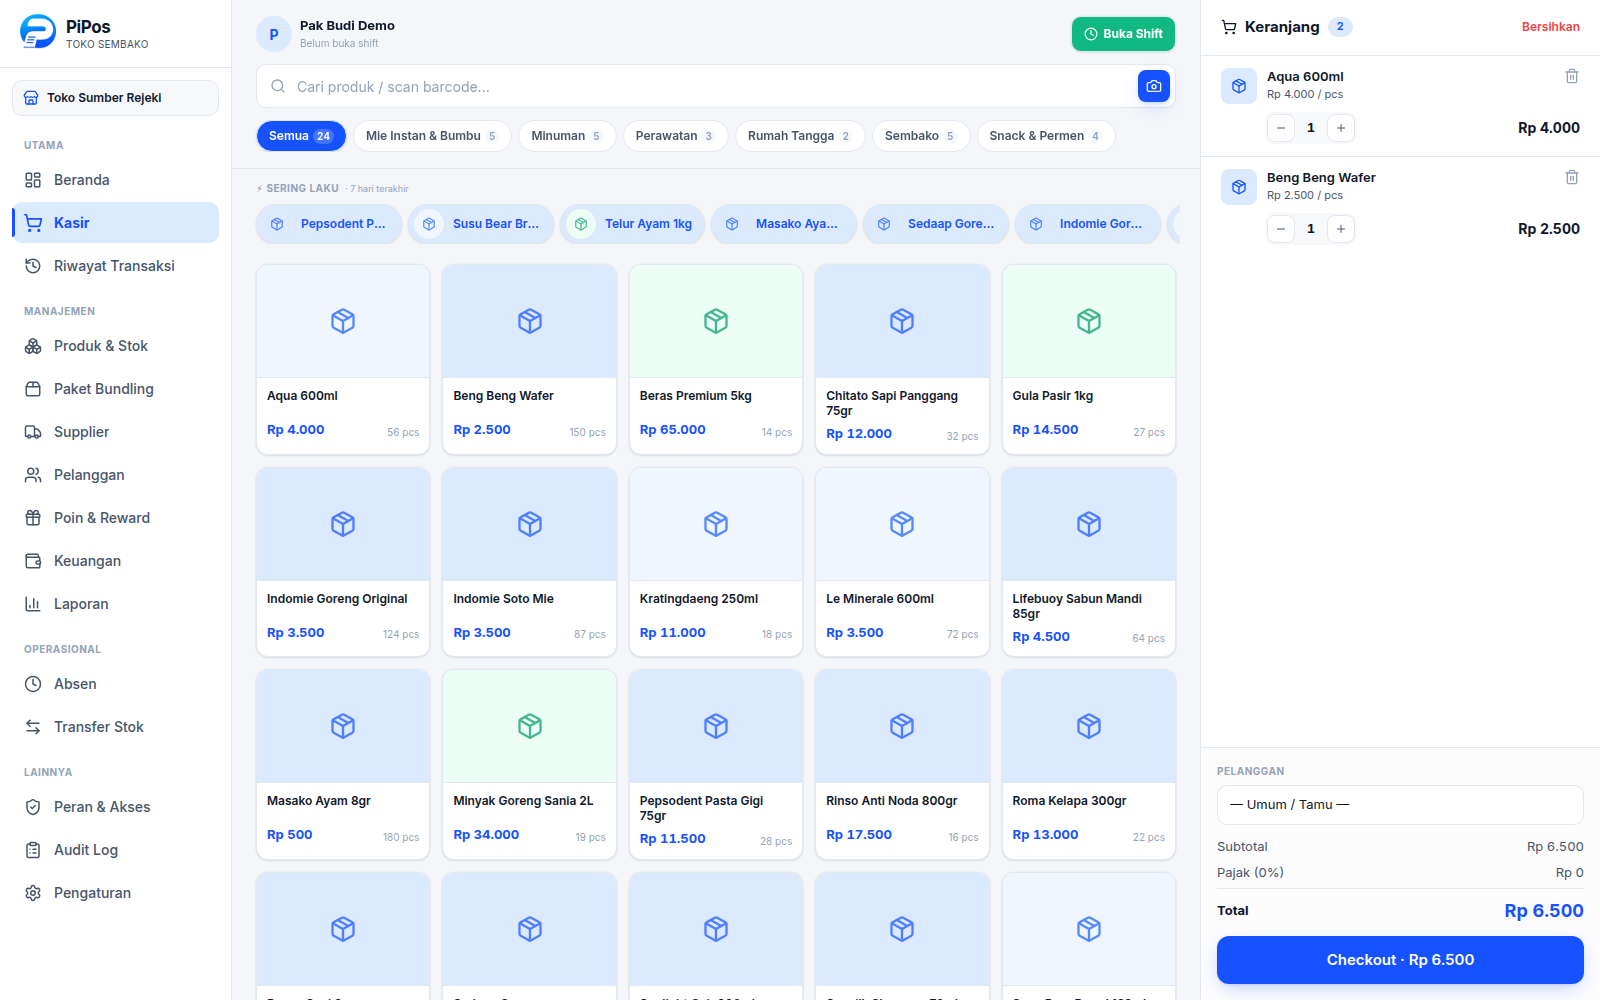Add Indomie Soto Mie product card

click(x=530, y=562)
